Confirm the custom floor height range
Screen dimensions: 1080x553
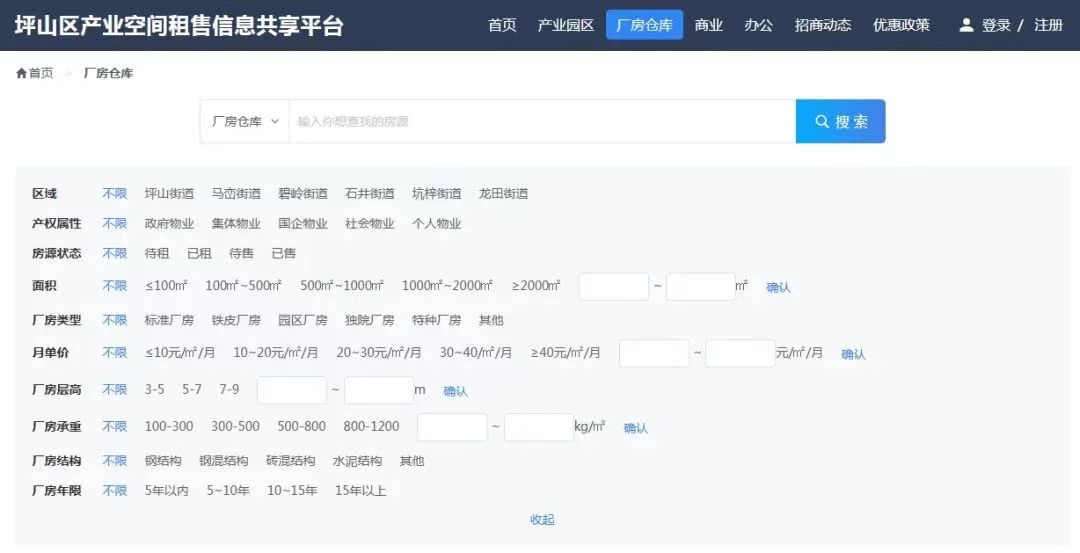pyautogui.click(x=455, y=391)
